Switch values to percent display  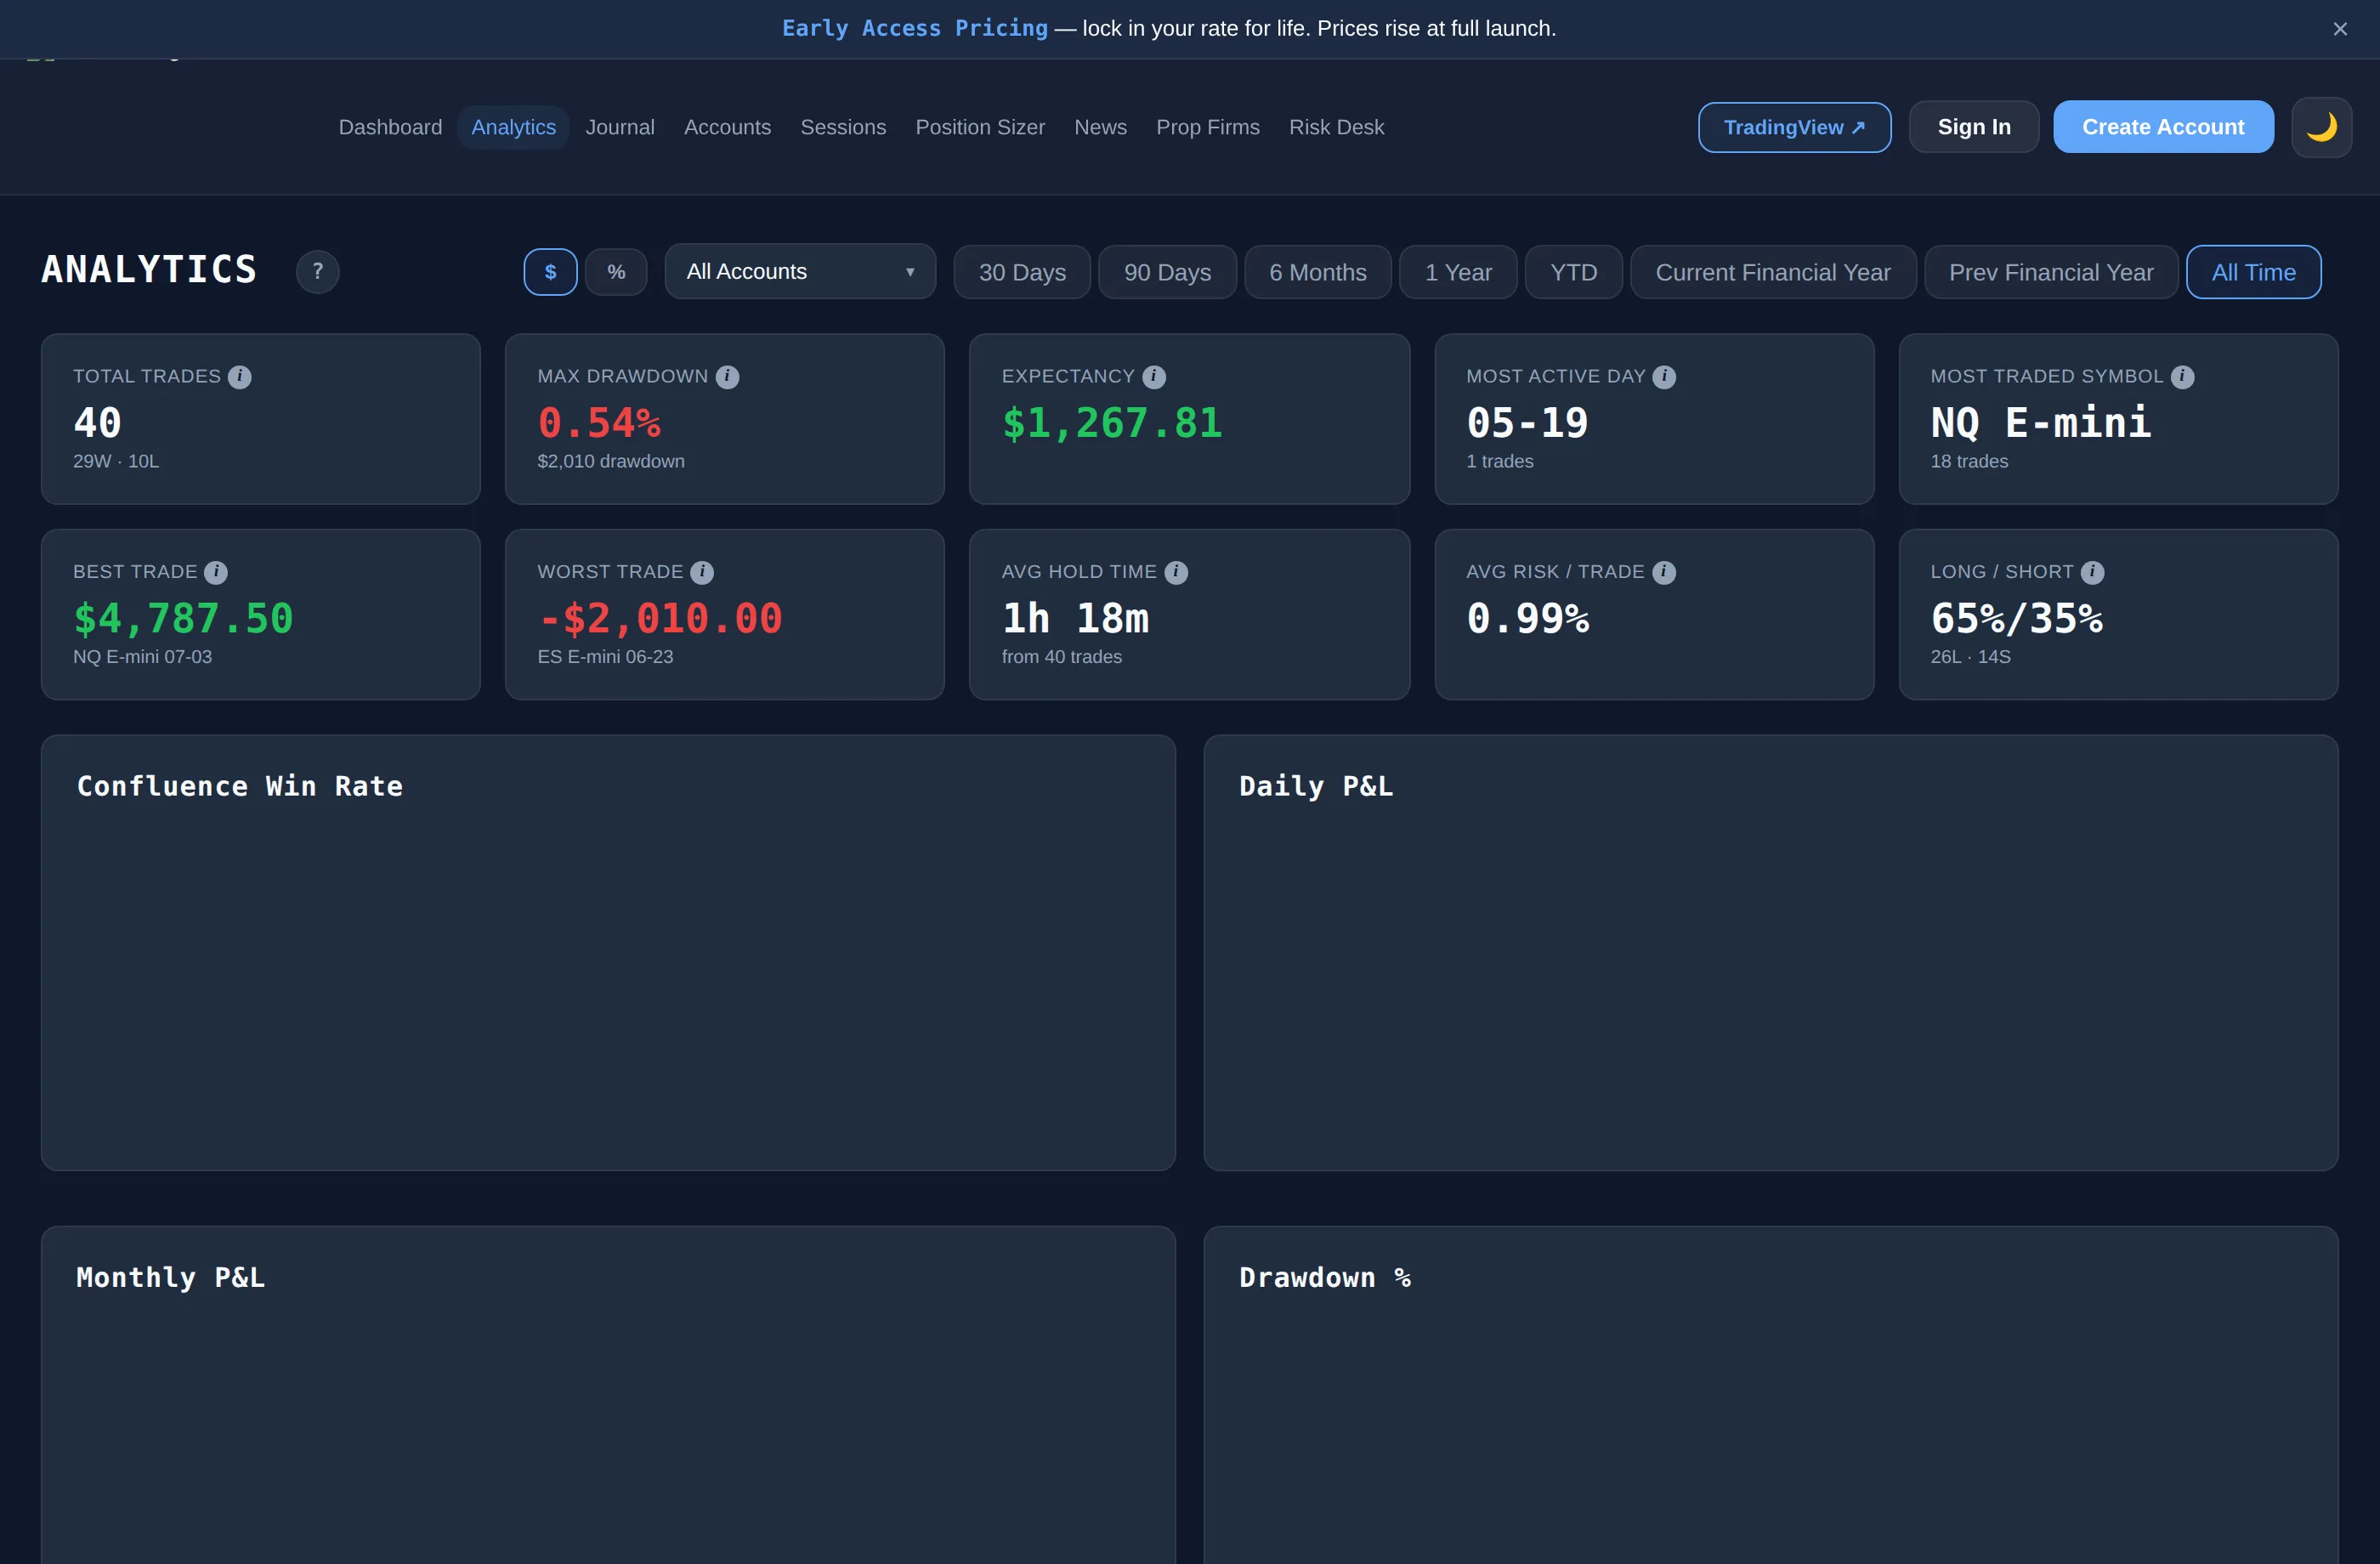point(616,272)
